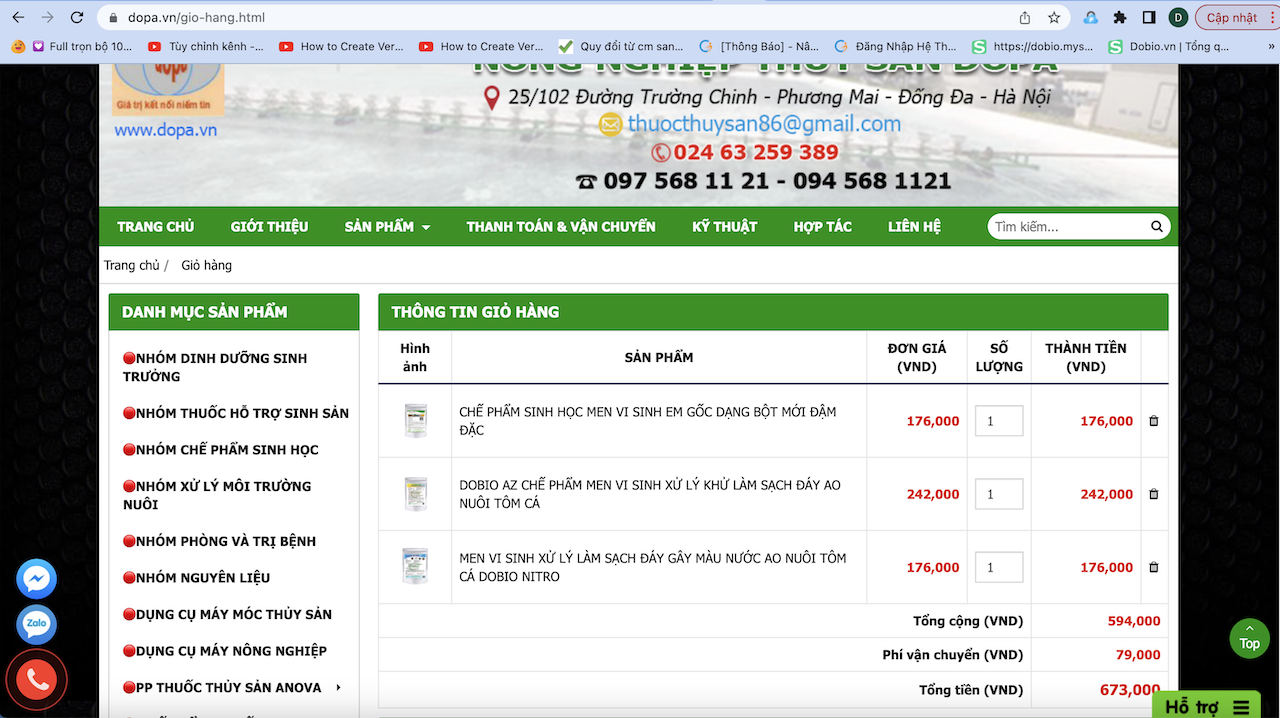Open the DOBIO AZ CHẾ PHẨM product name
This screenshot has height=718, width=1280.
point(650,494)
